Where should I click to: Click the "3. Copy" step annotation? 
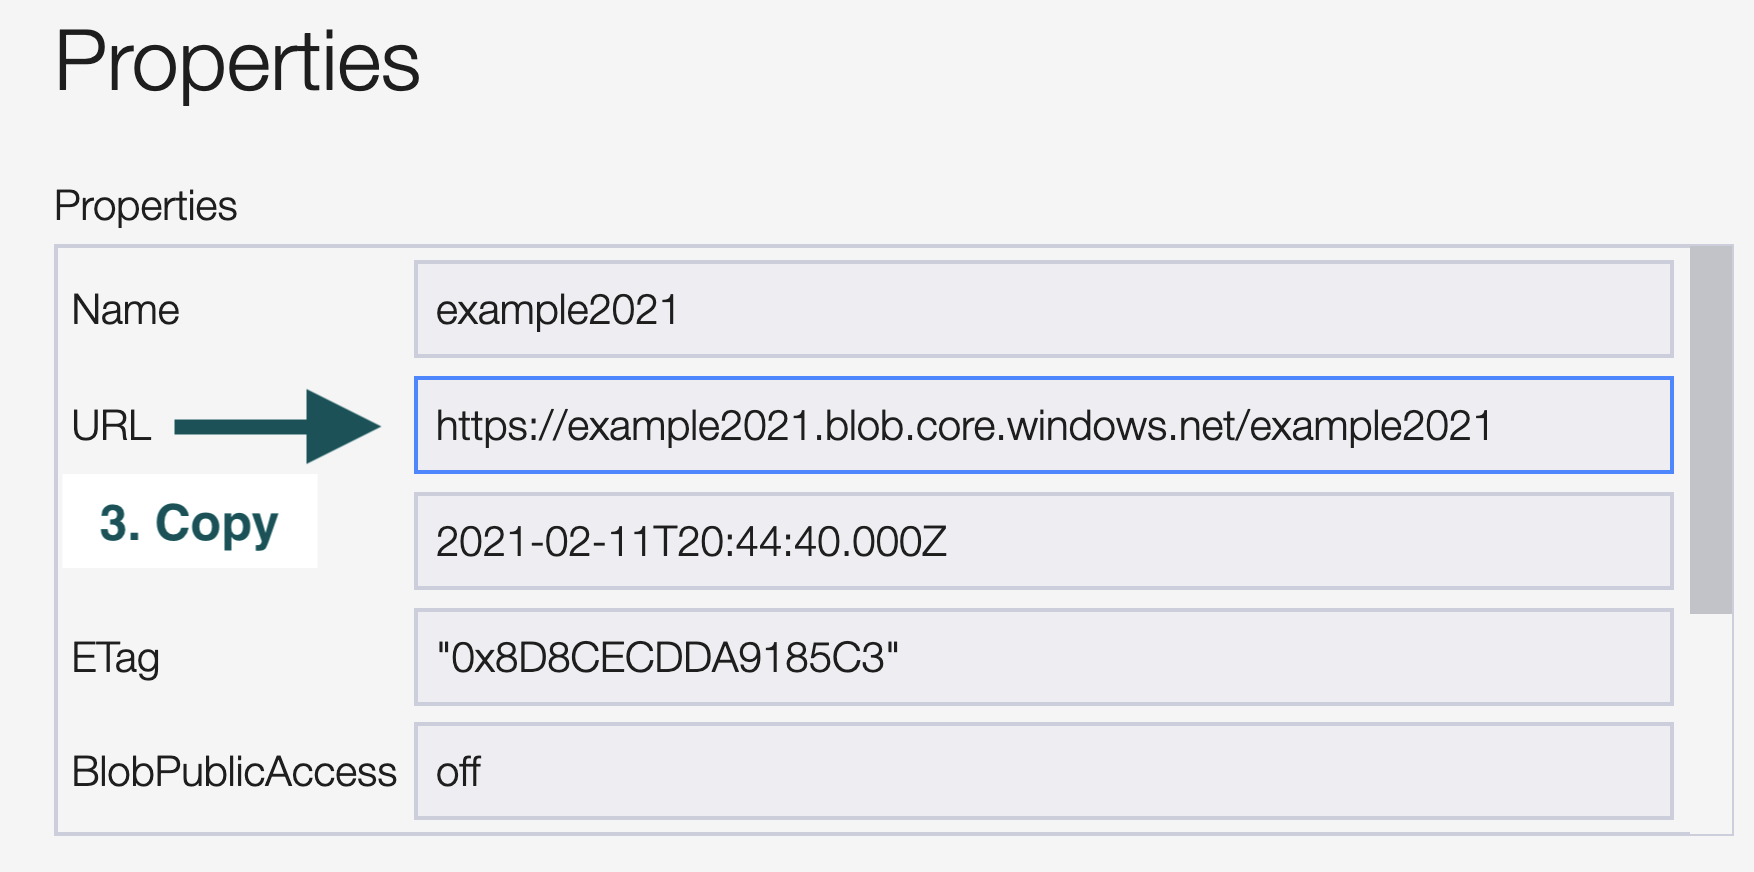[x=189, y=522]
